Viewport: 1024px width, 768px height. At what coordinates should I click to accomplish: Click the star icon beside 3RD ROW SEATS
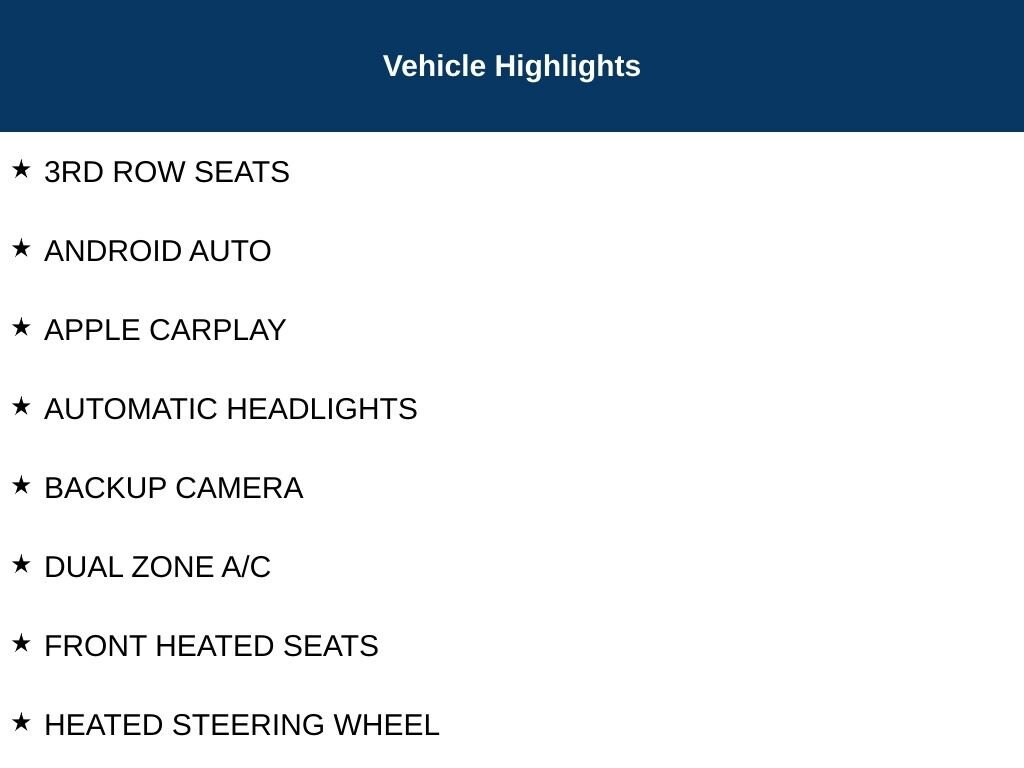tap(21, 169)
